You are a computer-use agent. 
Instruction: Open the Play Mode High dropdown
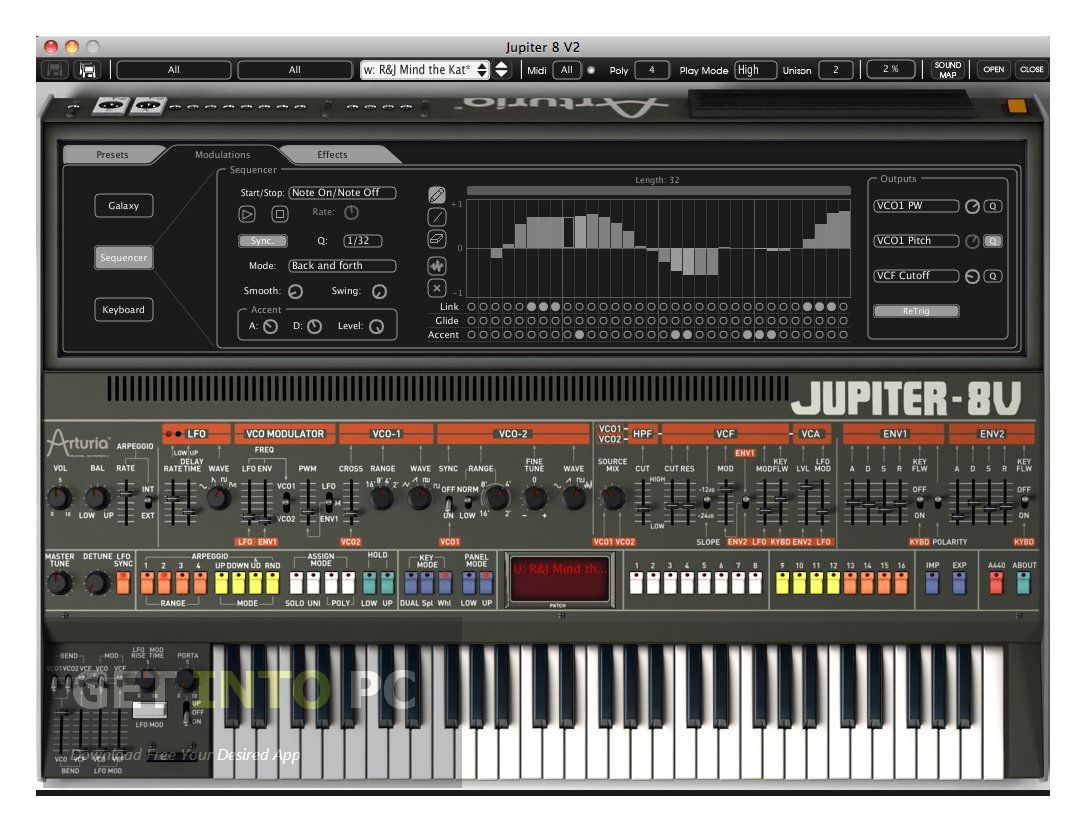coord(755,70)
